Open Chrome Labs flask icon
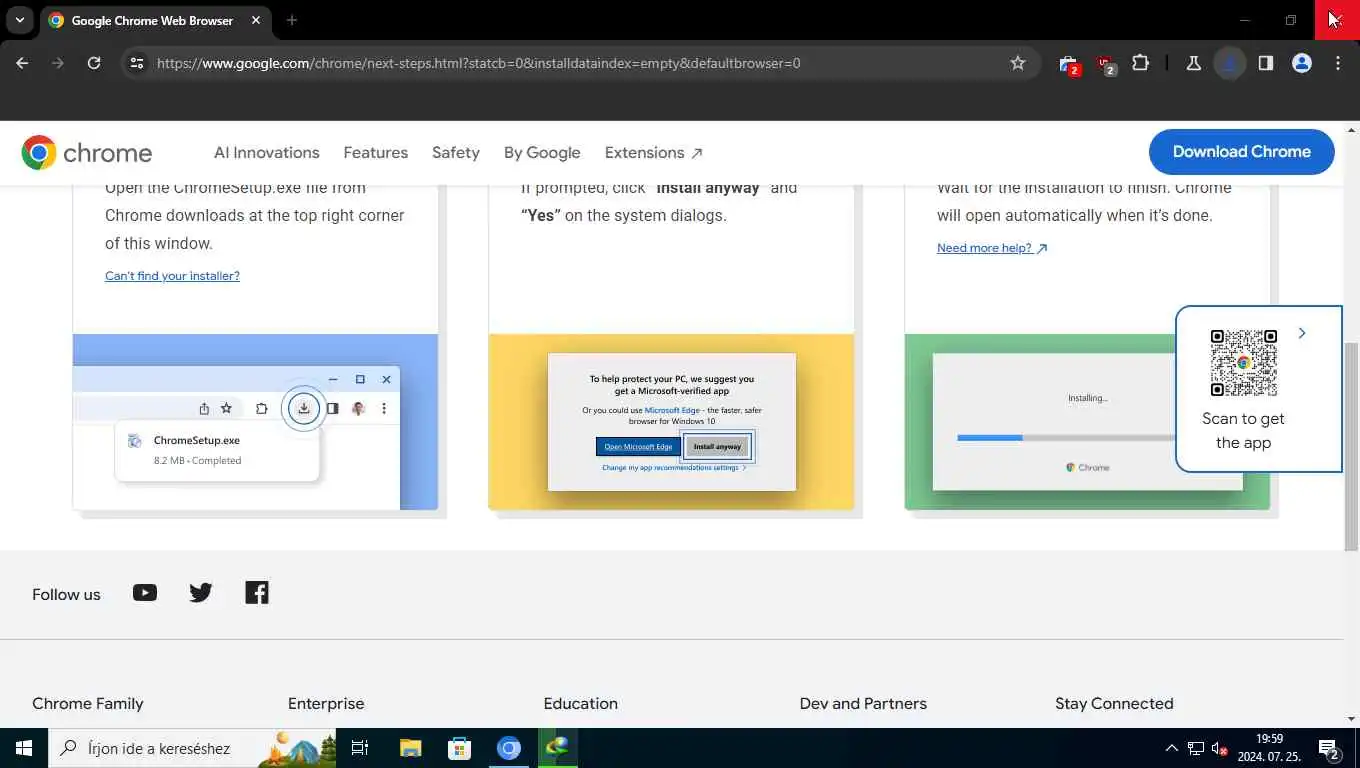This screenshot has width=1360, height=768. pos(1193,63)
